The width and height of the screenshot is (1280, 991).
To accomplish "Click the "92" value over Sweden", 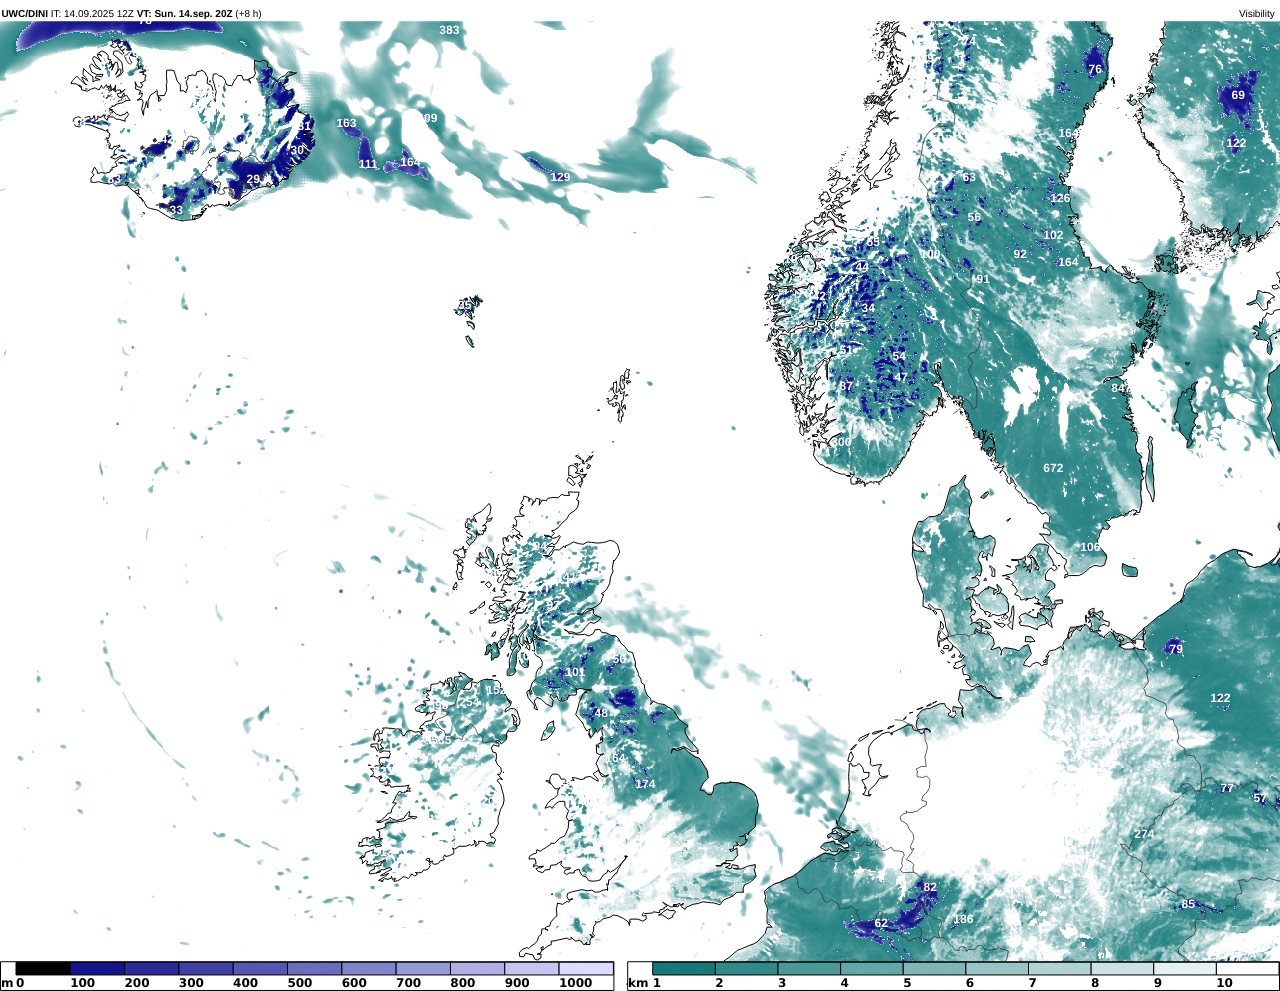I will click(1020, 254).
